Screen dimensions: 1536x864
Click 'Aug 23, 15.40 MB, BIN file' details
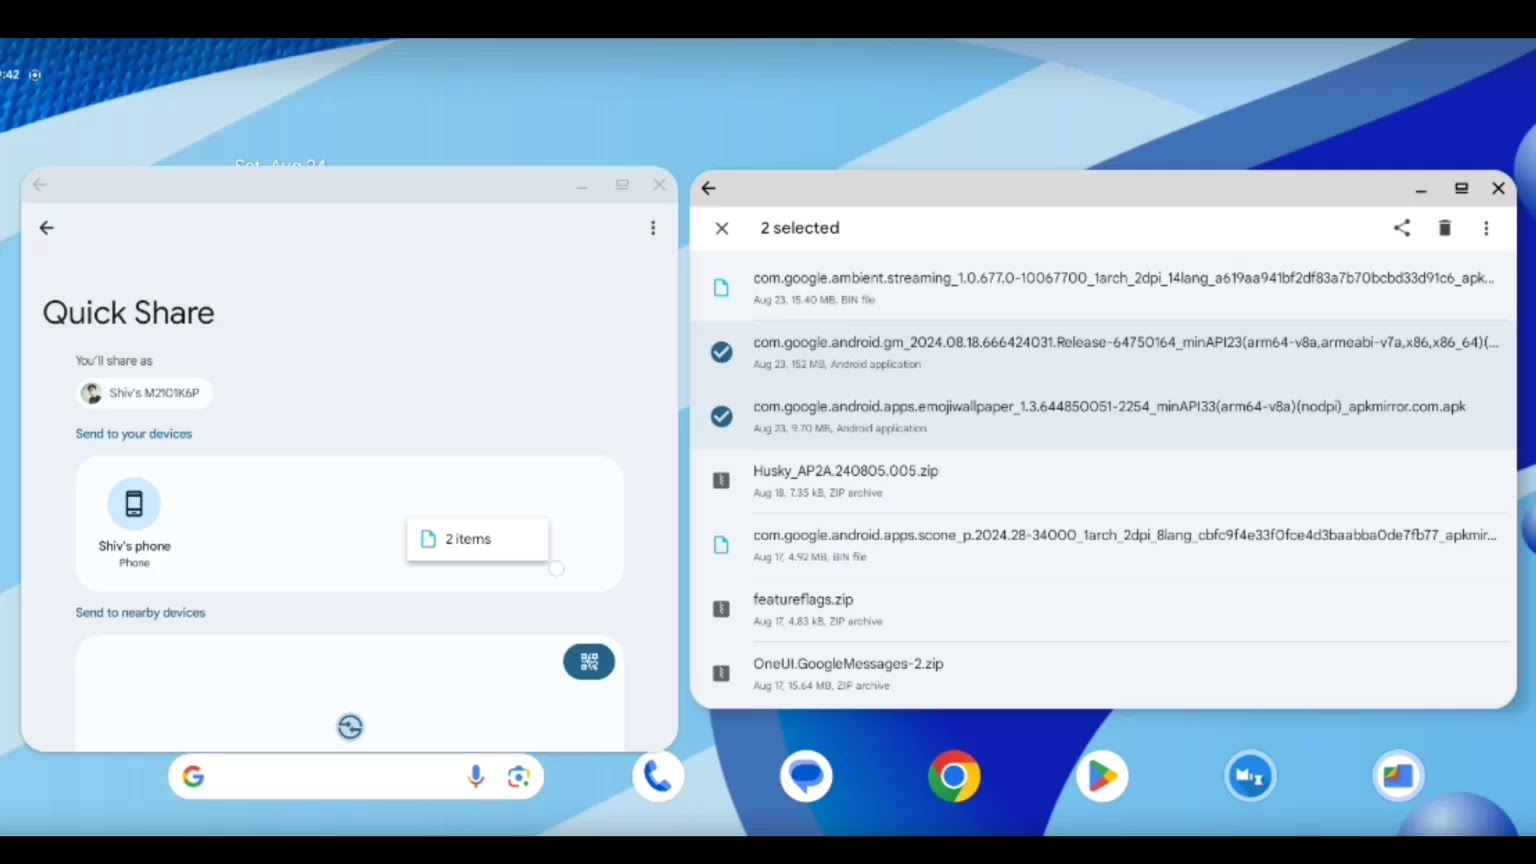(x=814, y=300)
